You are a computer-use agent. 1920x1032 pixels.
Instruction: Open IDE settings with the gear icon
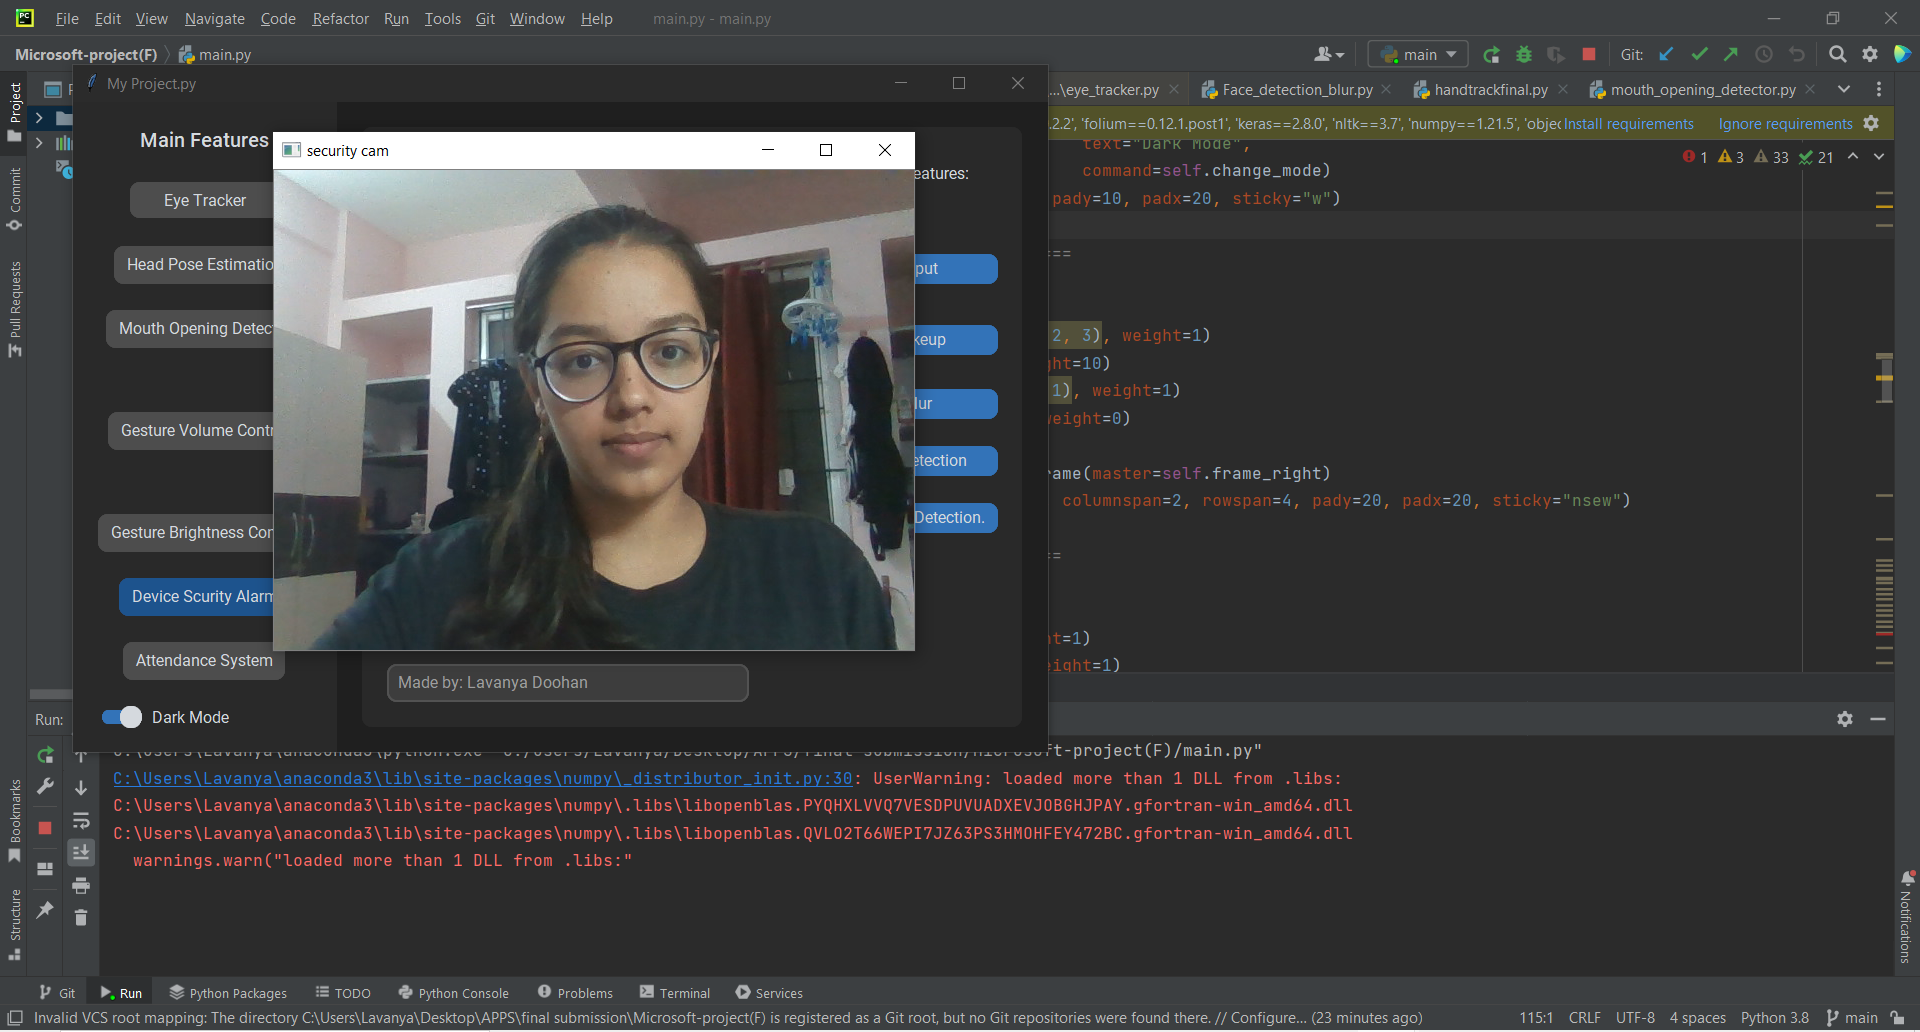pos(1870,54)
